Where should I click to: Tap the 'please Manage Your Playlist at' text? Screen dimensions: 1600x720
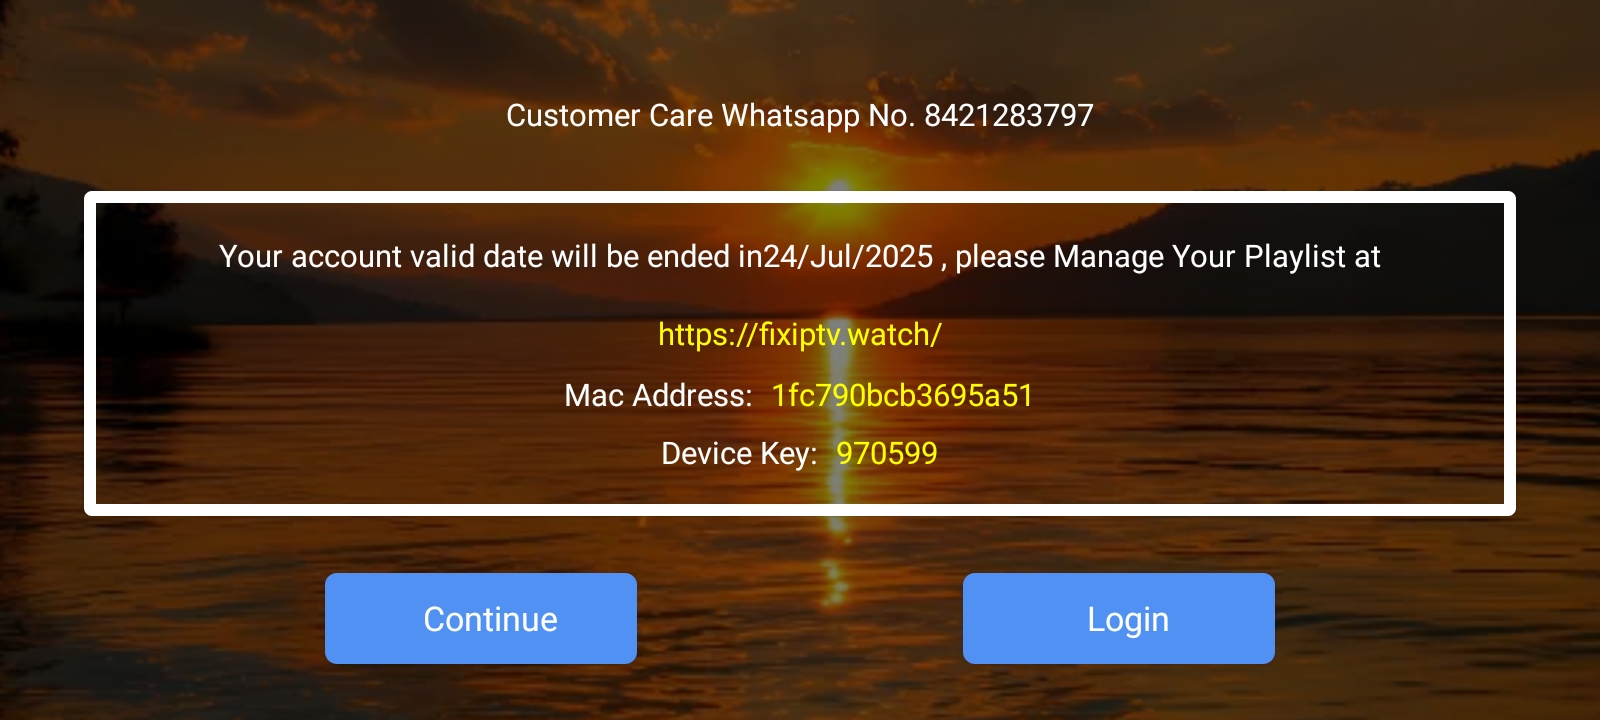coord(1168,257)
